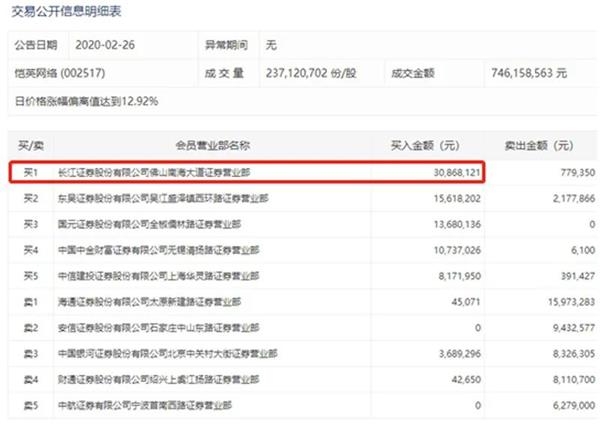Click 东吴证券 吴江盛泽镇西环路 branch name
This screenshot has height=425, width=600.
(x=163, y=199)
